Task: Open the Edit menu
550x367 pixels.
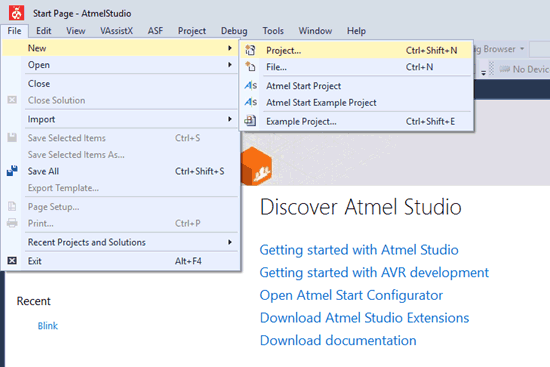Action: (x=43, y=31)
